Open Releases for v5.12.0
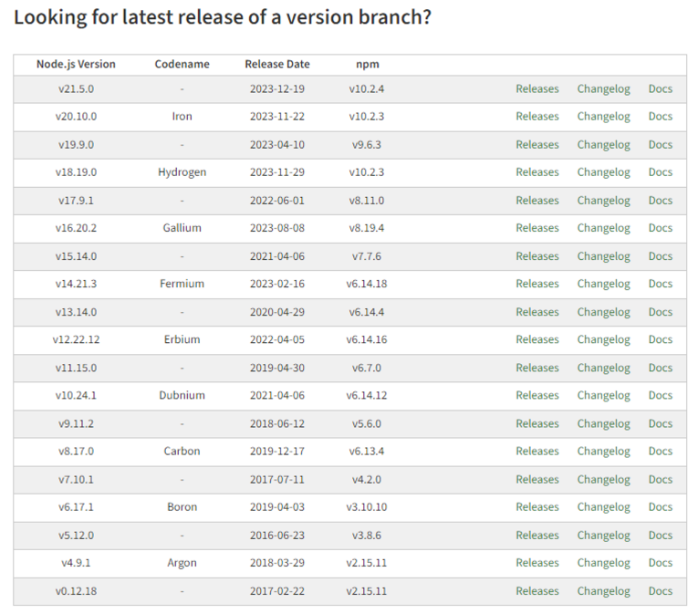Image resolution: width=697 pixels, height=612 pixels. click(x=537, y=536)
